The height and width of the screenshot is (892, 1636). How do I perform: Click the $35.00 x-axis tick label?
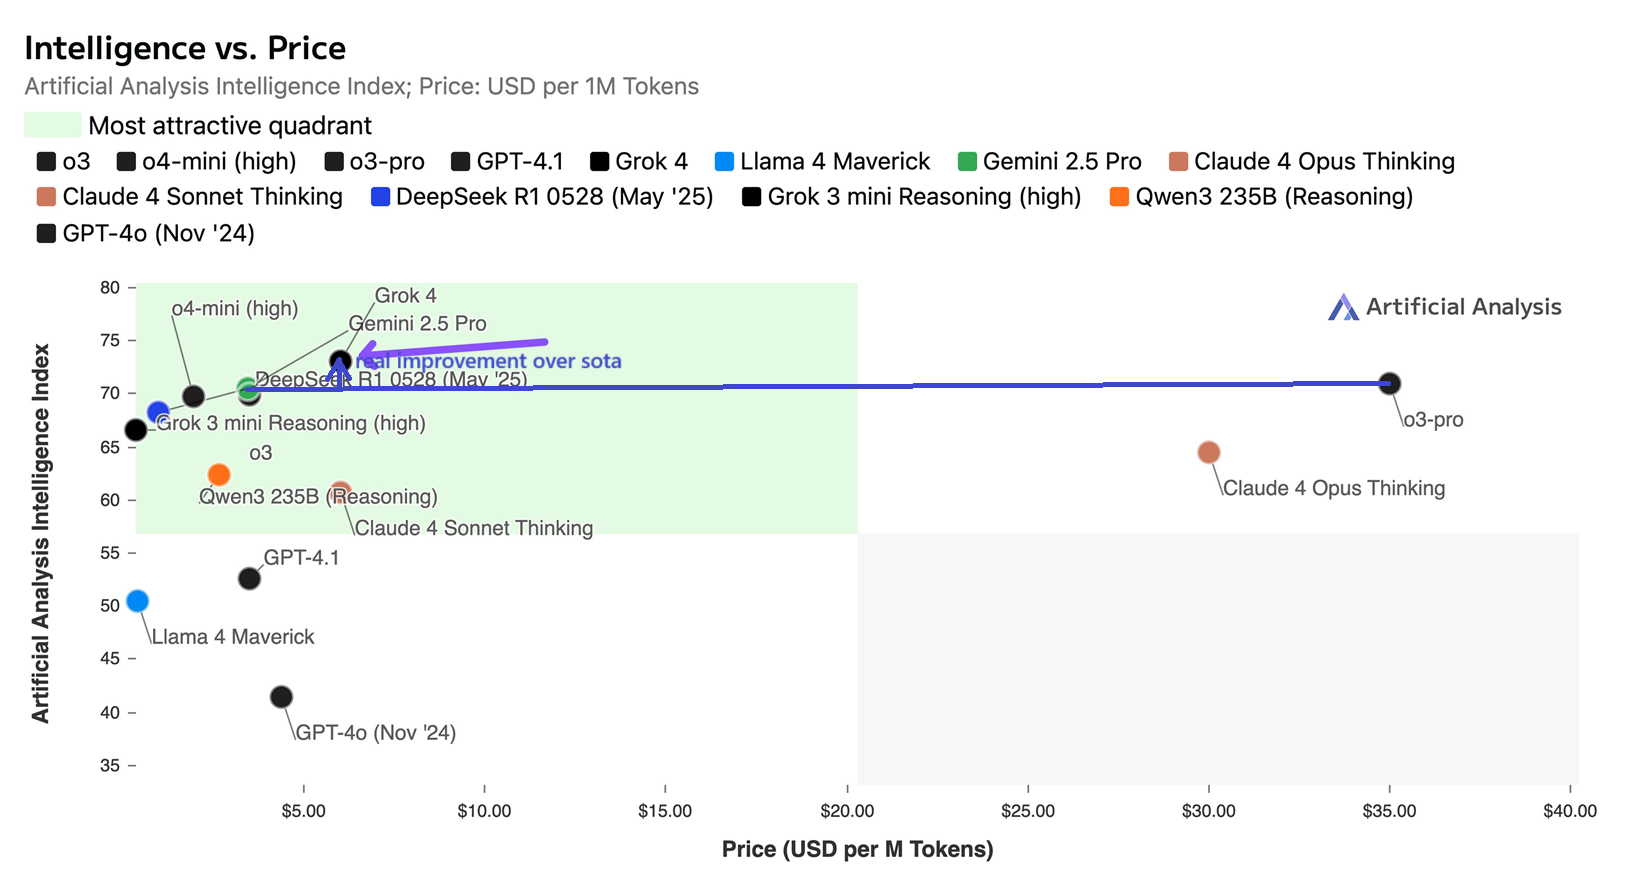[x=1390, y=811]
